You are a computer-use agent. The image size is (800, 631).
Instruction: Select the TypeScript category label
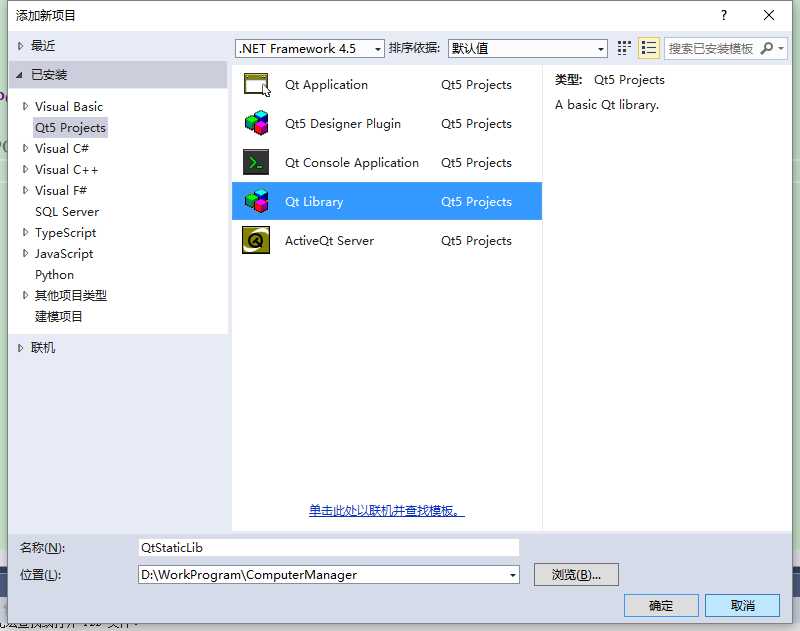click(65, 233)
